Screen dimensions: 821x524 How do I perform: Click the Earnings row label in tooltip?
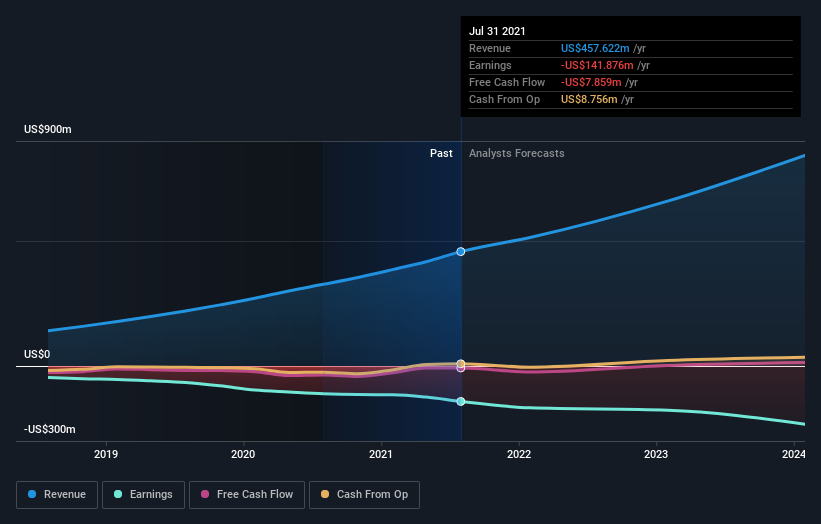point(490,65)
